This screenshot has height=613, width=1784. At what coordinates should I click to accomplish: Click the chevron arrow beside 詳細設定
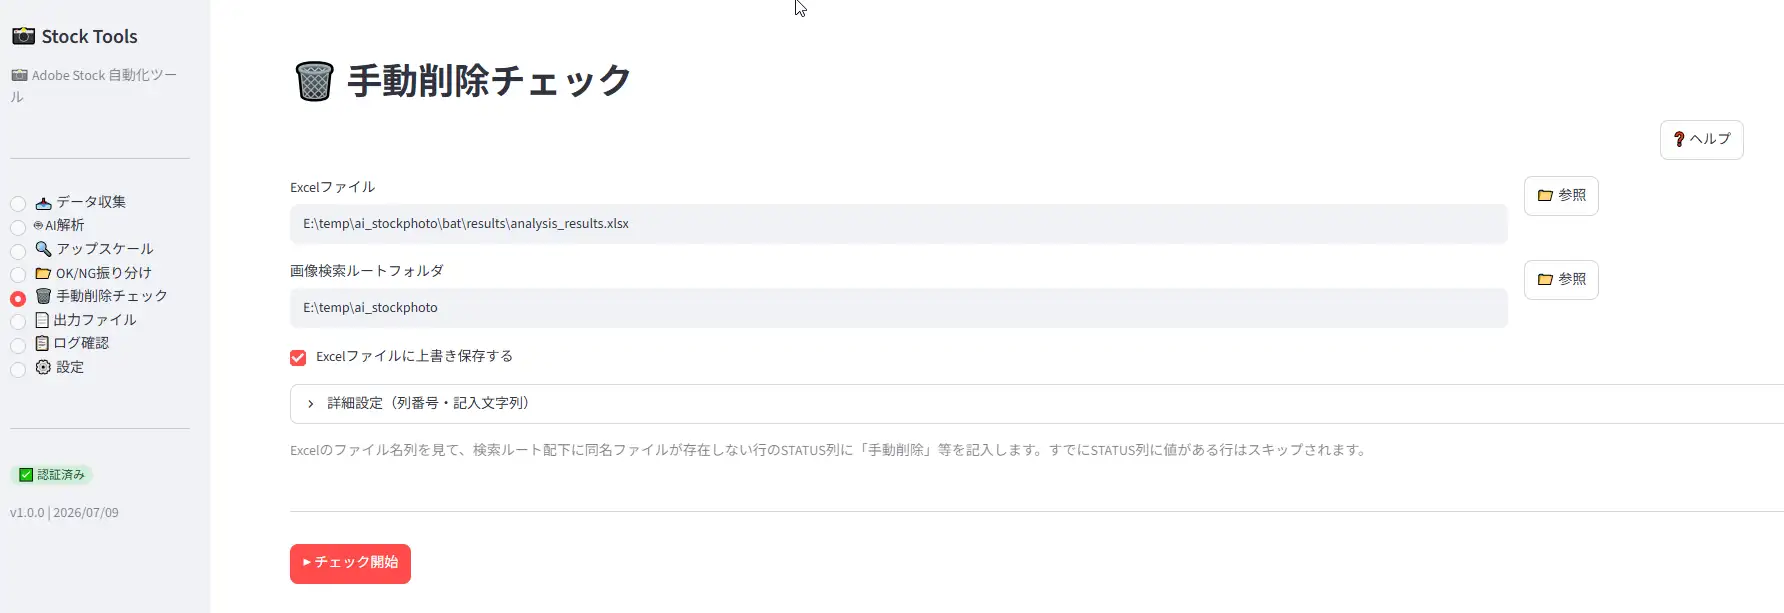311,404
